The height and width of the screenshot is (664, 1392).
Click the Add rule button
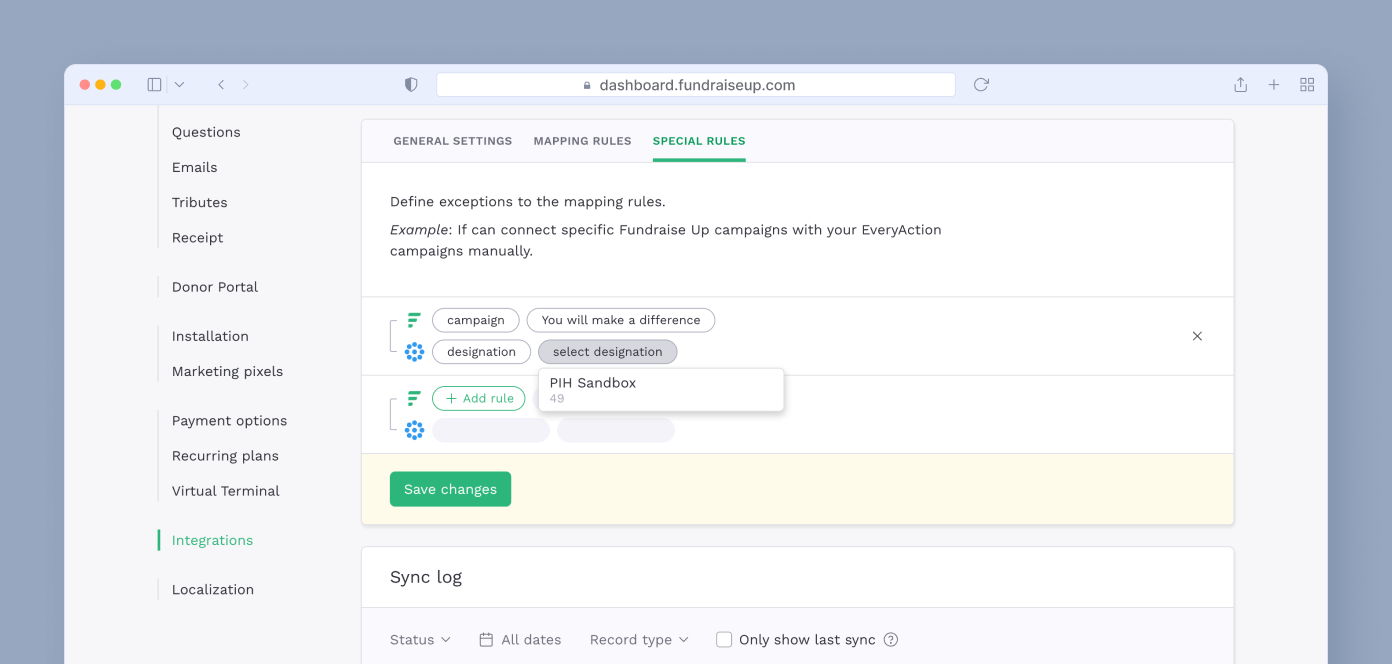click(x=479, y=398)
